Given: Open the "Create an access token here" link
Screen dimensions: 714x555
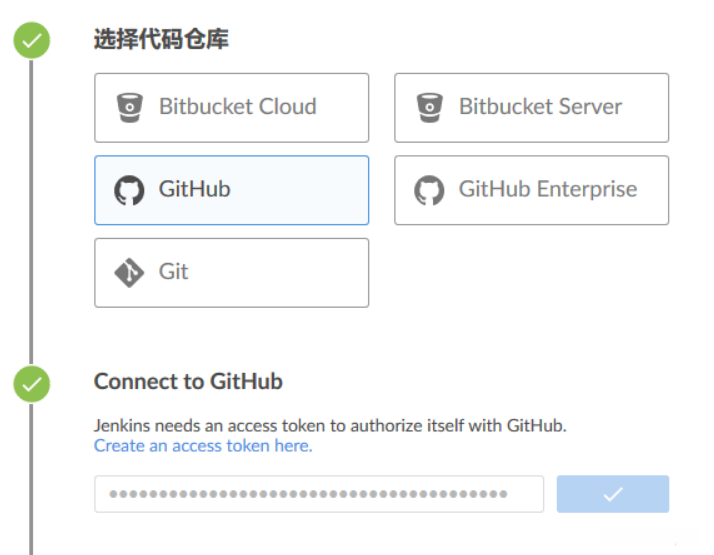Looking at the screenshot, I should [x=203, y=446].
